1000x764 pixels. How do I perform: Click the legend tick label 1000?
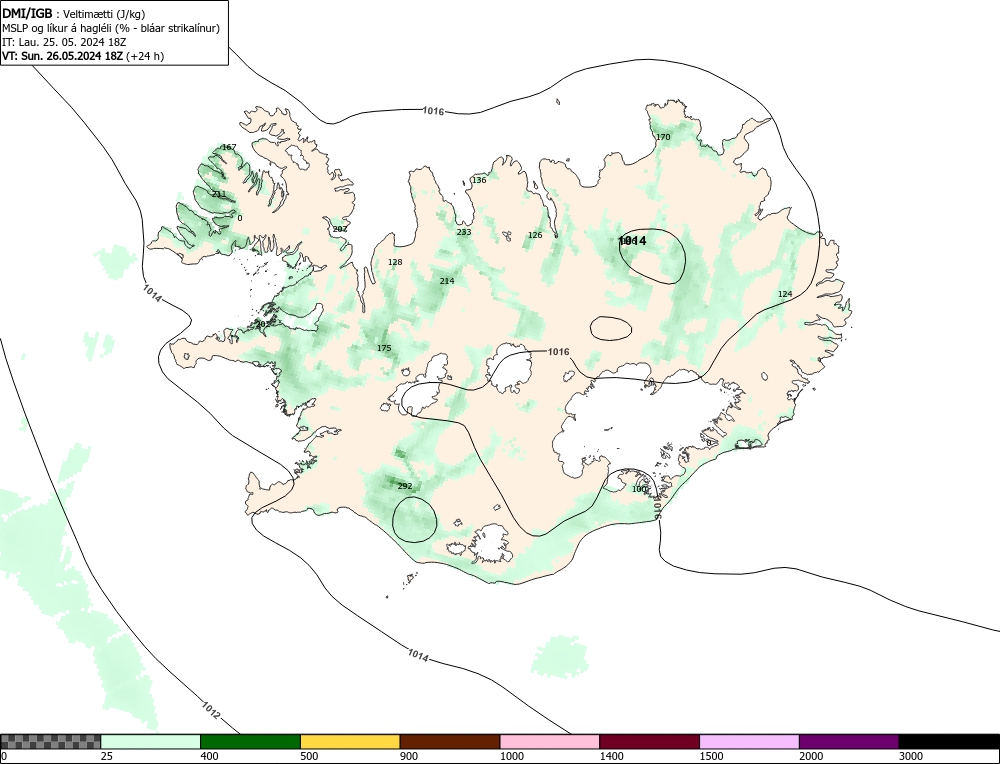point(511,756)
